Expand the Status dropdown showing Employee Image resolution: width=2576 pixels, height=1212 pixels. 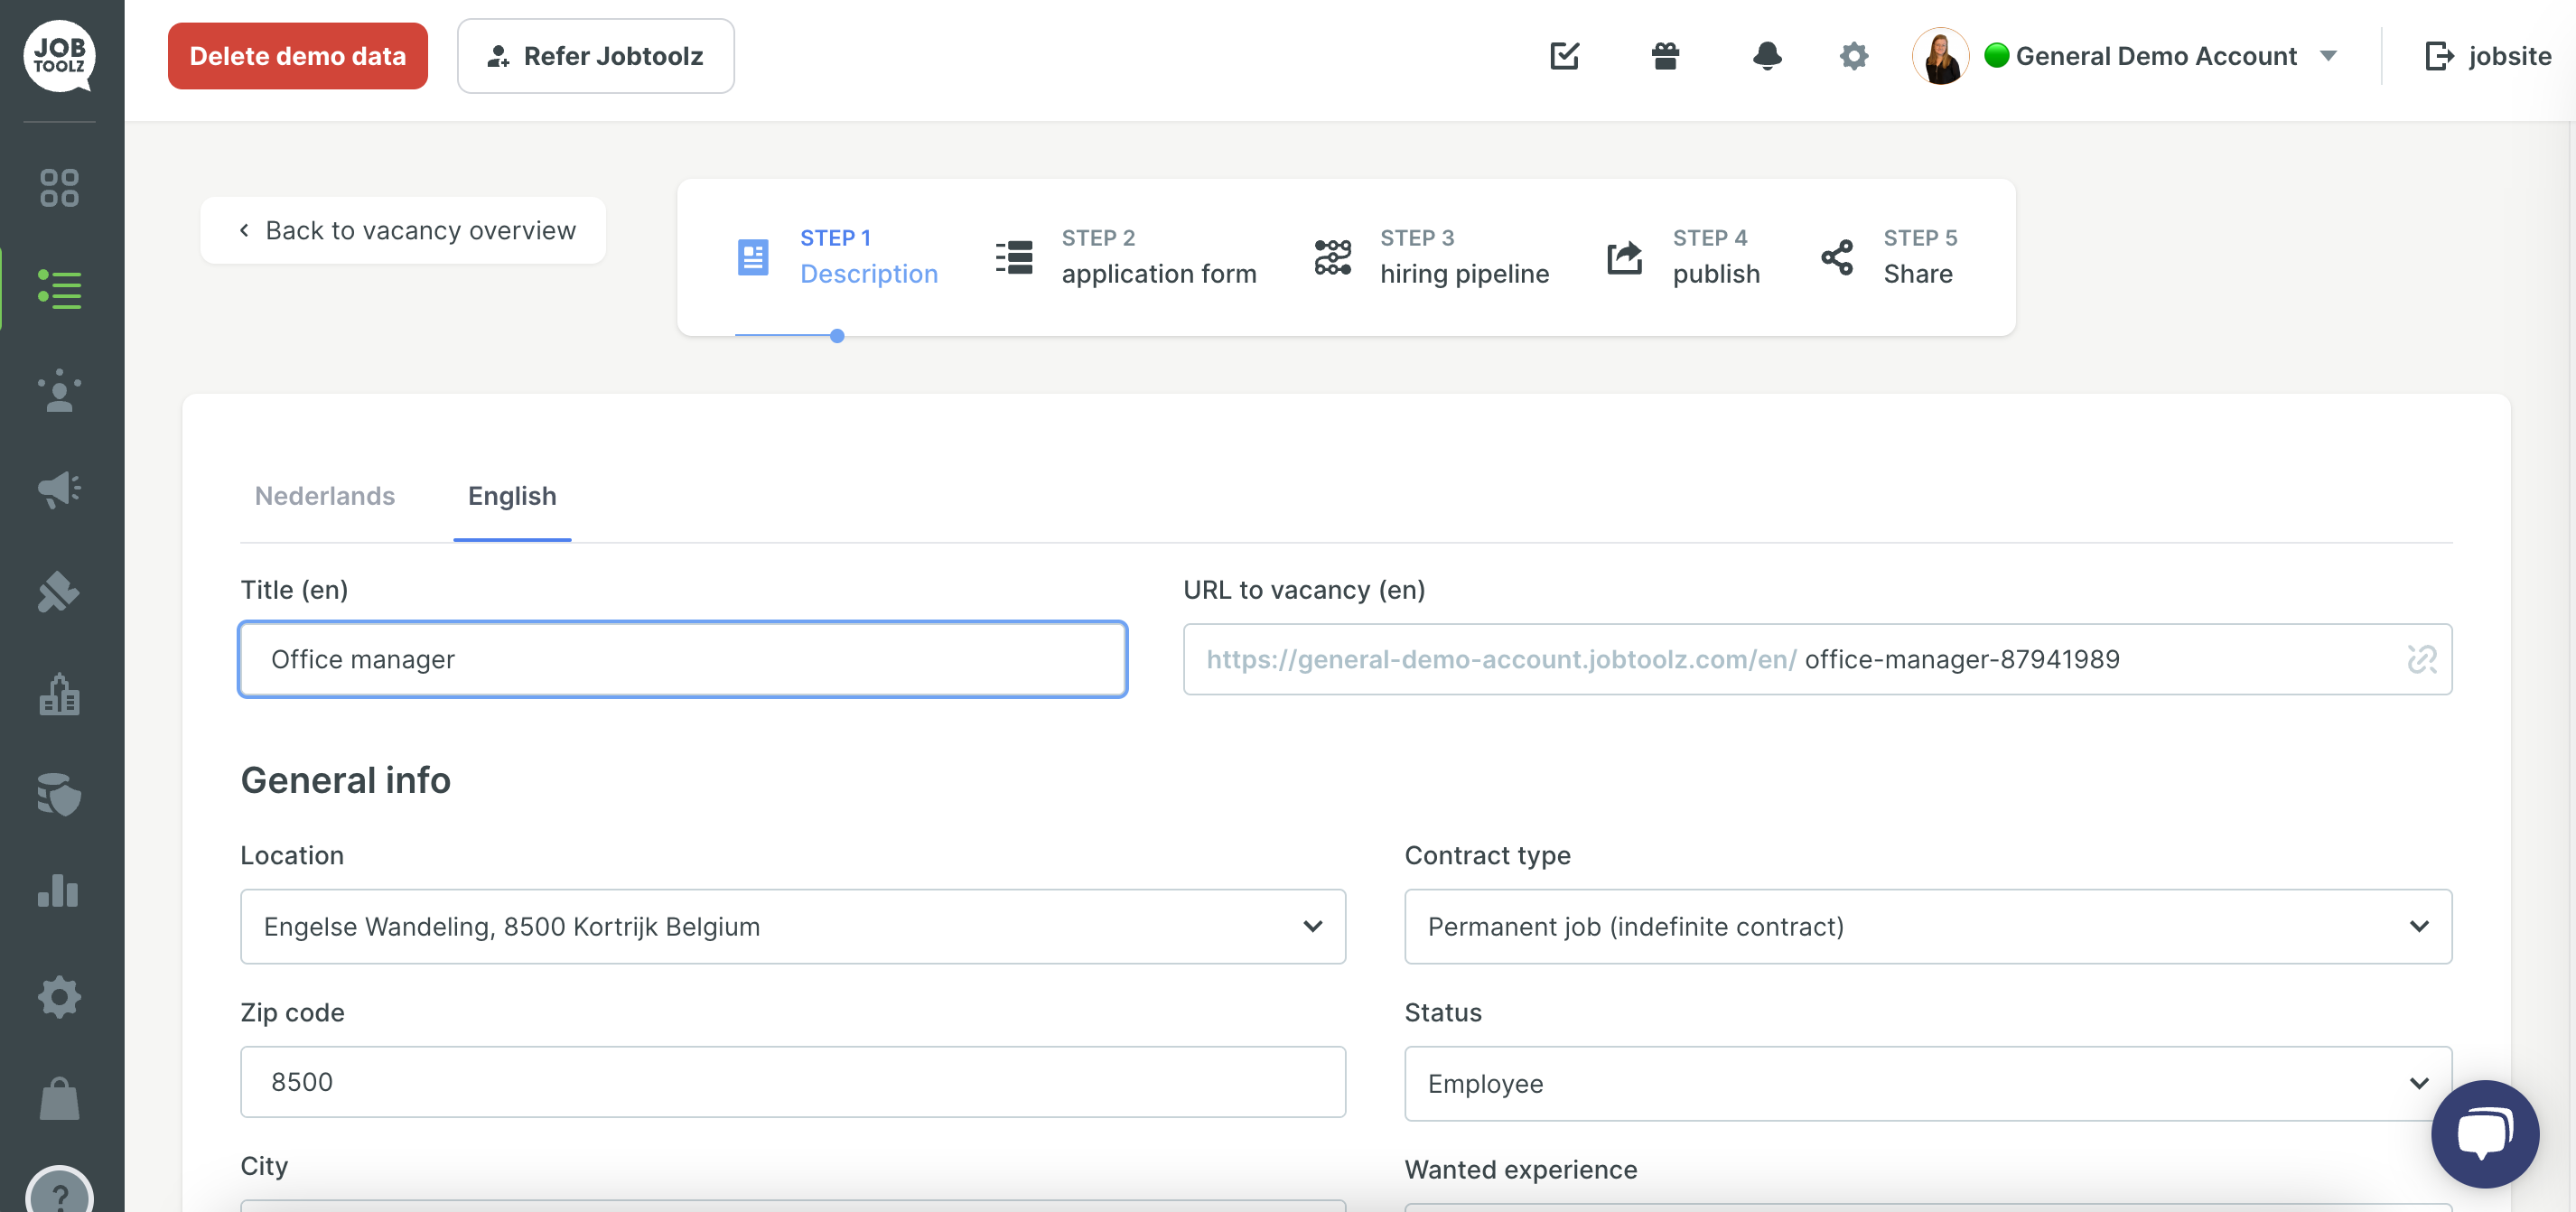1927,1083
